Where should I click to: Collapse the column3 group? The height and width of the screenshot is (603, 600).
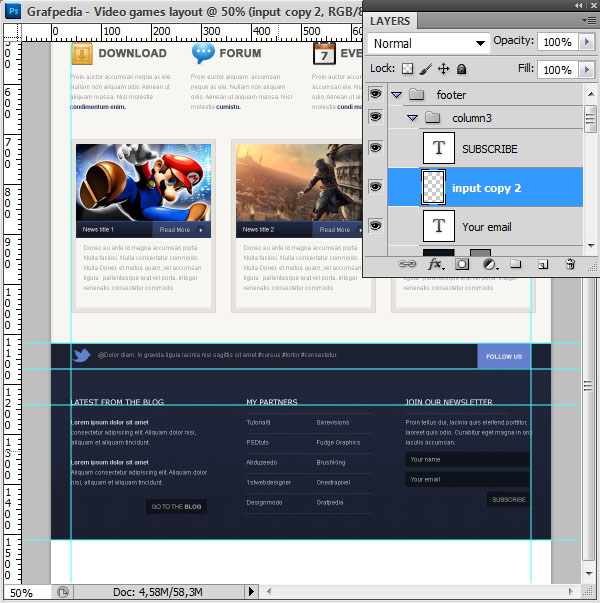(x=412, y=118)
